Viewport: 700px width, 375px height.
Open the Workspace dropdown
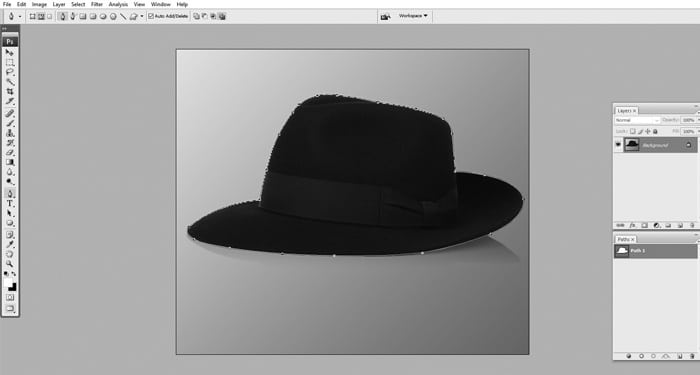coord(413,16)
